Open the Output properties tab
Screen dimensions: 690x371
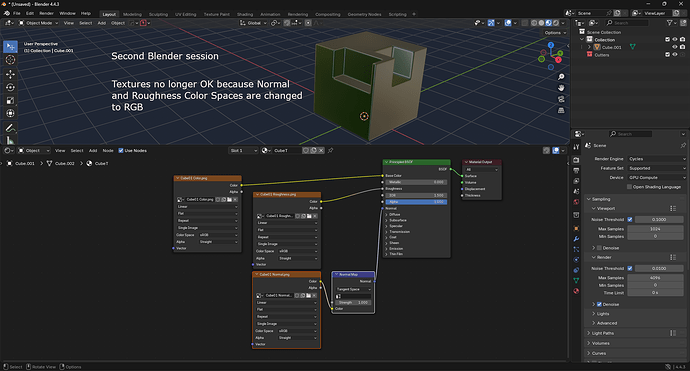point(576,170)
